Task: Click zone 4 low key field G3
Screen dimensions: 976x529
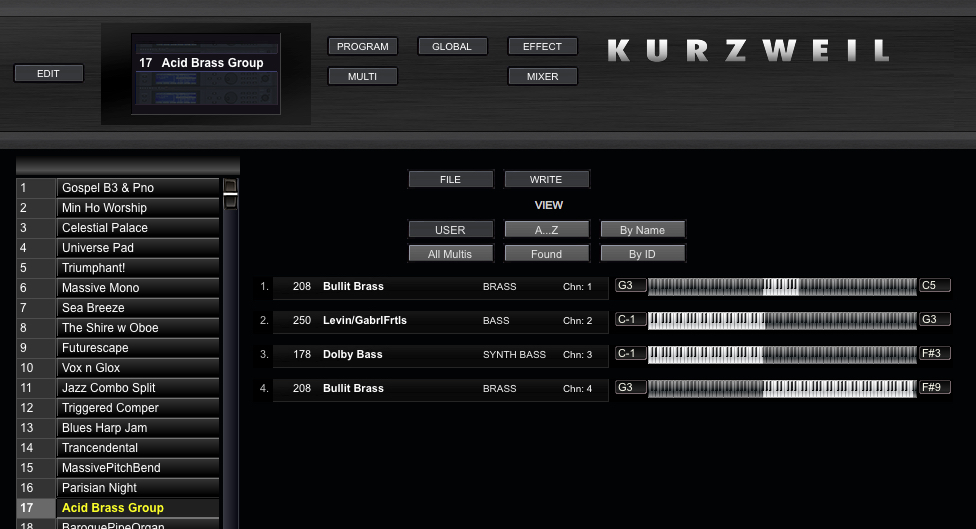Action: (631, 387)
